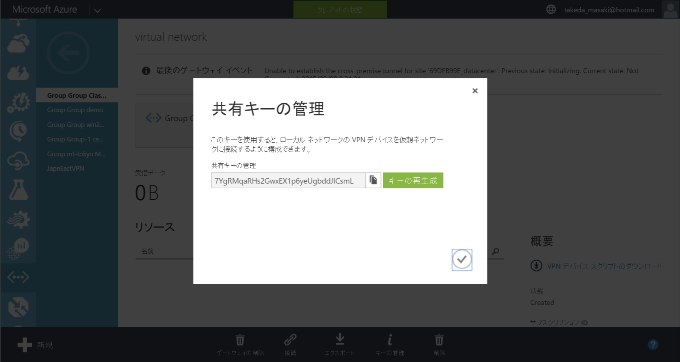Open the help question mark icon
680x362 pixels.
pyautogui.click(x=653, y=345)
